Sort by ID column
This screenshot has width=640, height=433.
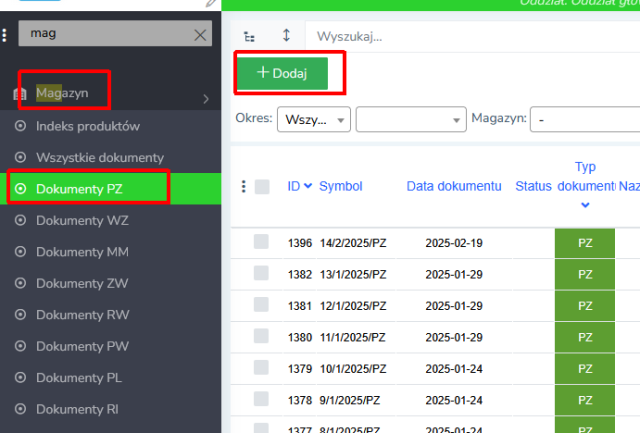pos(294,186)
